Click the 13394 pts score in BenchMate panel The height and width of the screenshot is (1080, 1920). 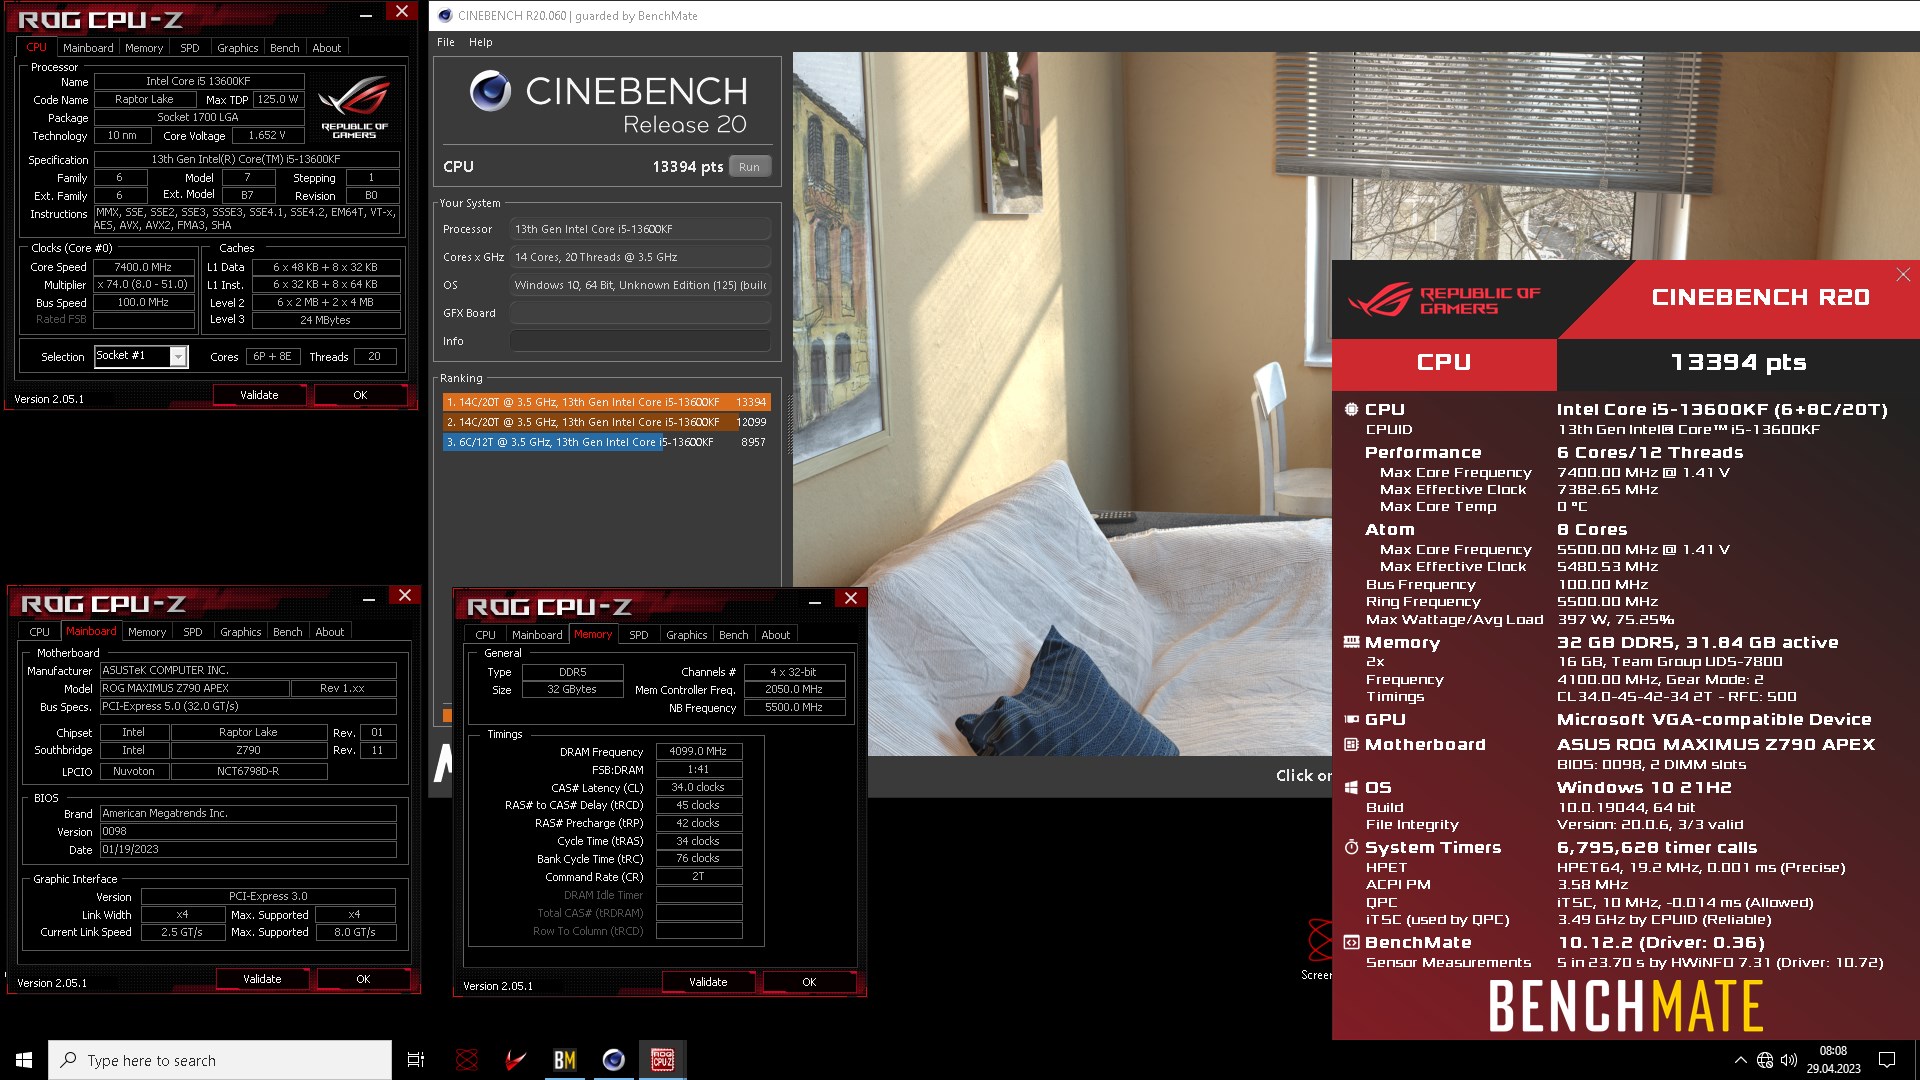point(1738,363)
